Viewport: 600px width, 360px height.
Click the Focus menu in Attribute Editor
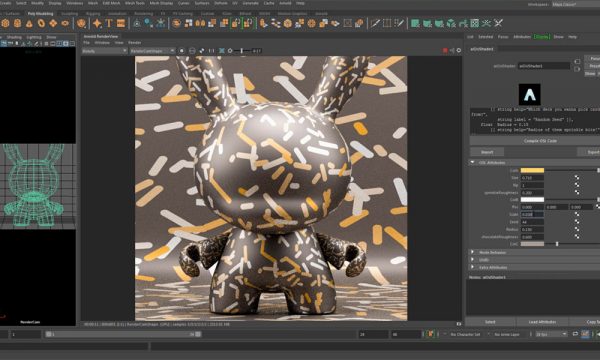[503, 37]
